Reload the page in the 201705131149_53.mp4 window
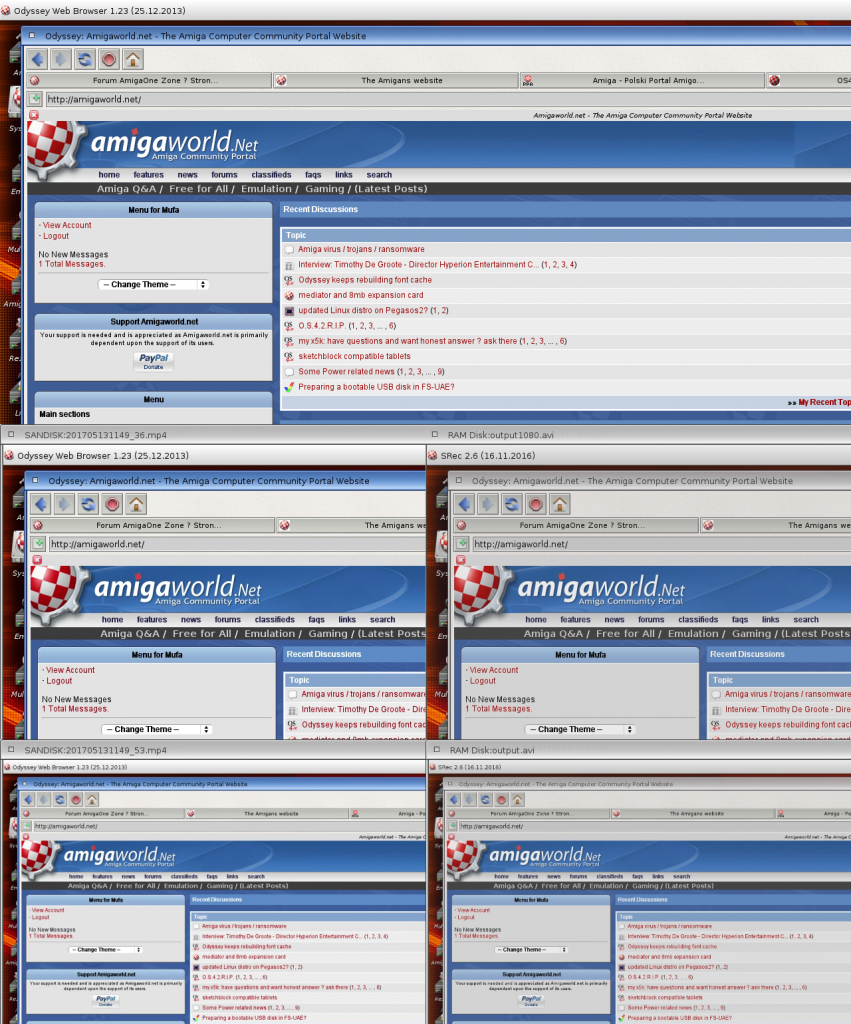851x1024 pixels. pos(60,799)
